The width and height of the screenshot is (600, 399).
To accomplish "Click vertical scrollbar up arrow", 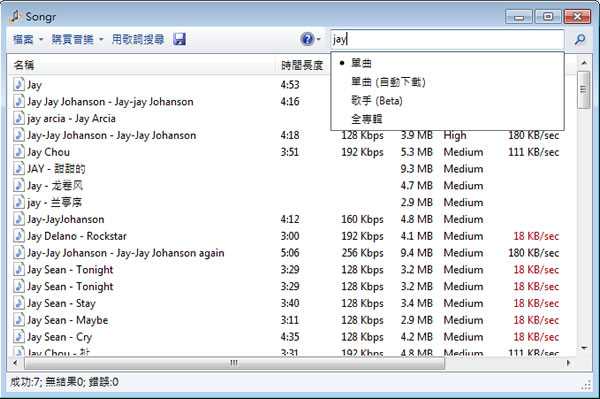I will pos(584,62).
